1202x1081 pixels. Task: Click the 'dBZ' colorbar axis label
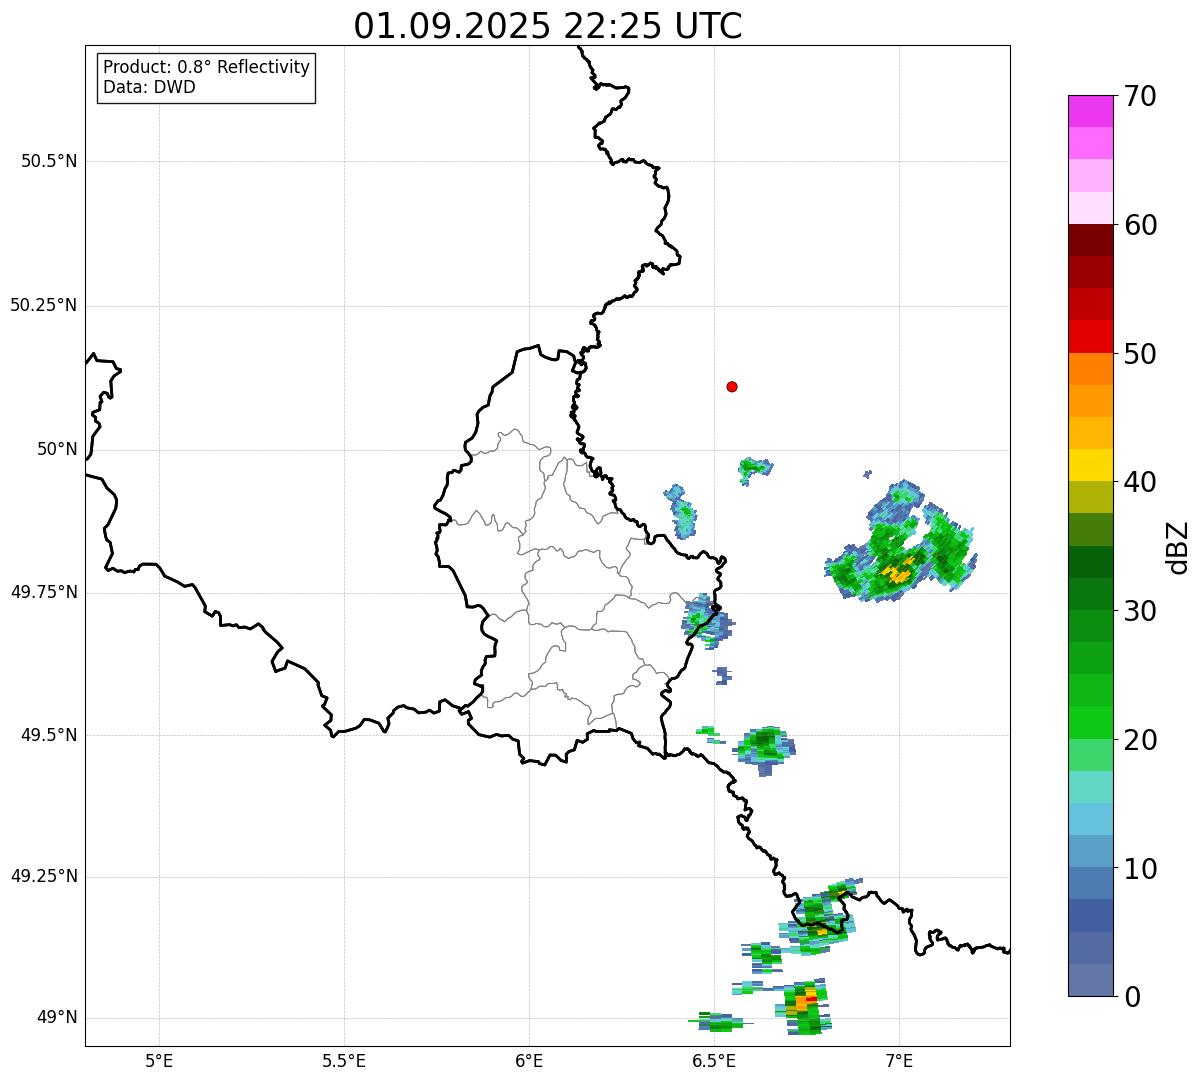(x=1178, y=546)
